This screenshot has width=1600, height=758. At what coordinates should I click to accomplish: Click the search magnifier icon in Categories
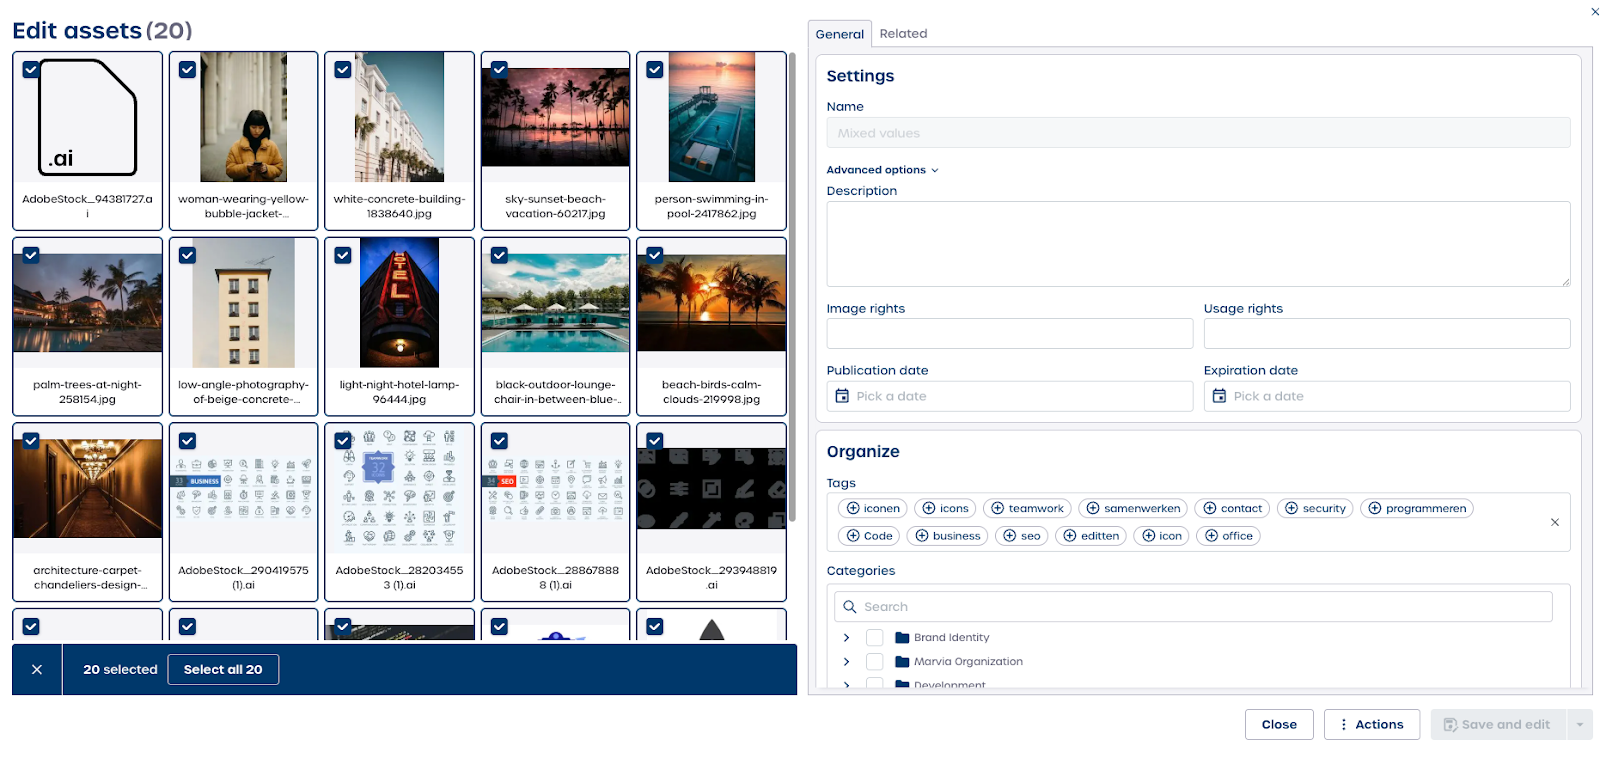click(850, 607)
